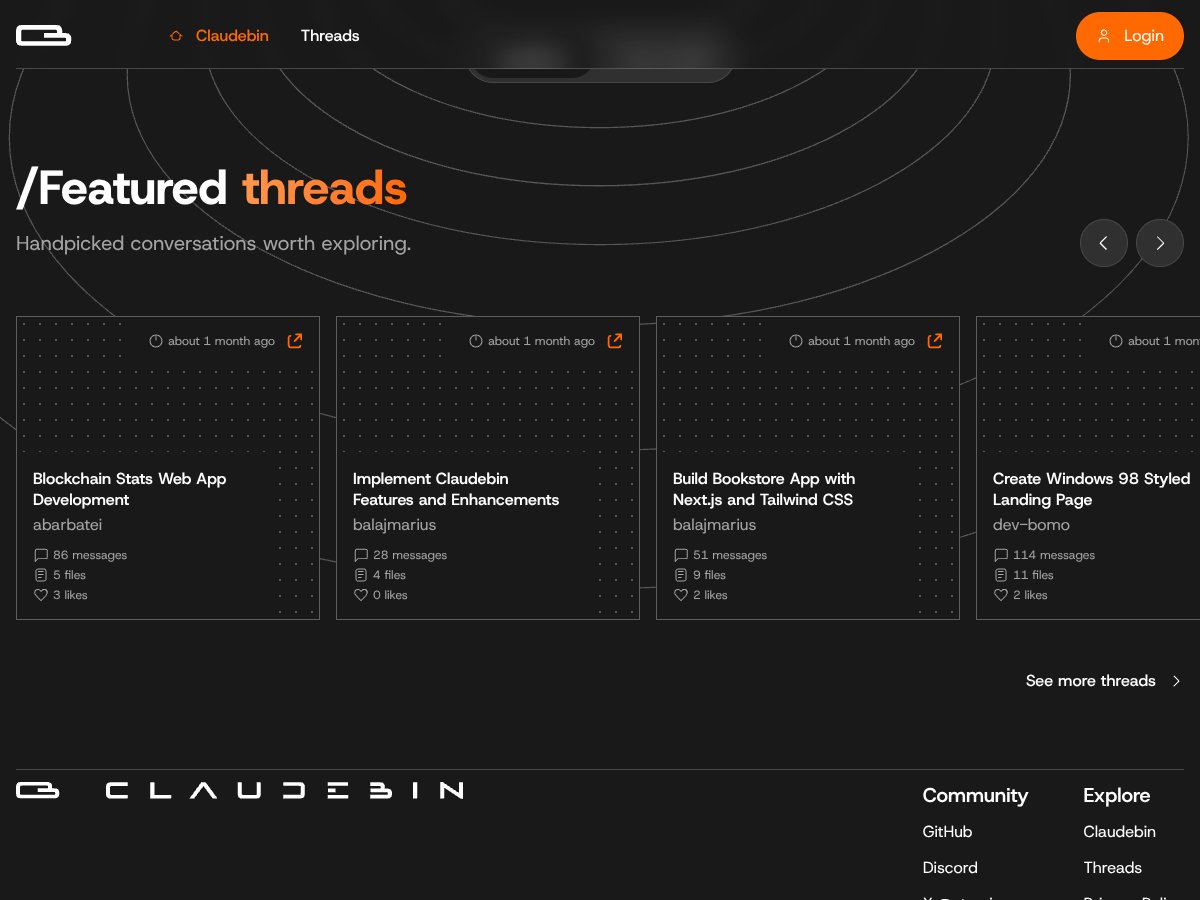Viewport: 1200px width, 900px height.
Task: Click clock icon on Blockchain Stats card
Action: tap(156, 341)
